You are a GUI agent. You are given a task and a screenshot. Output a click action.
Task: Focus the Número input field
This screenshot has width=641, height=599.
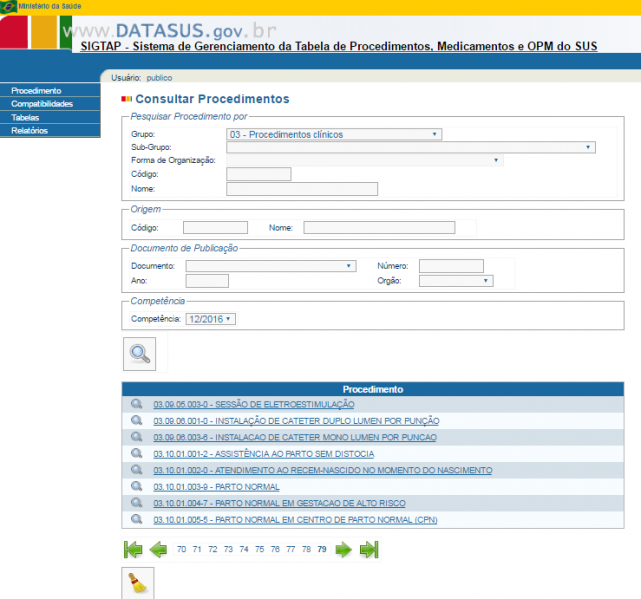pos(451,266)
